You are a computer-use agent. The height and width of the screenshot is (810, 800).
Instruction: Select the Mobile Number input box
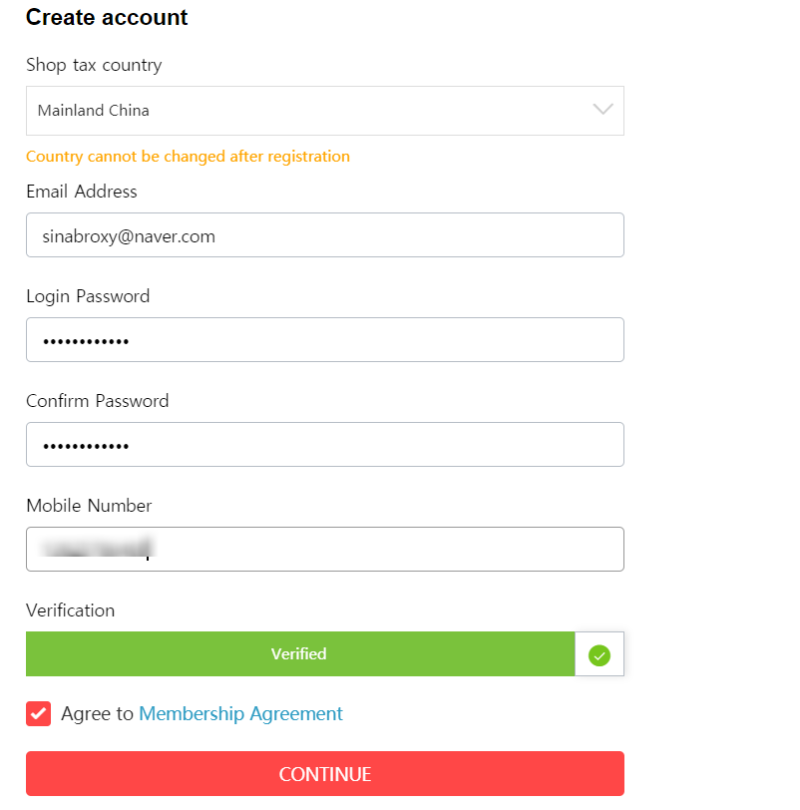pyautogui.click(x=325, y=549)
